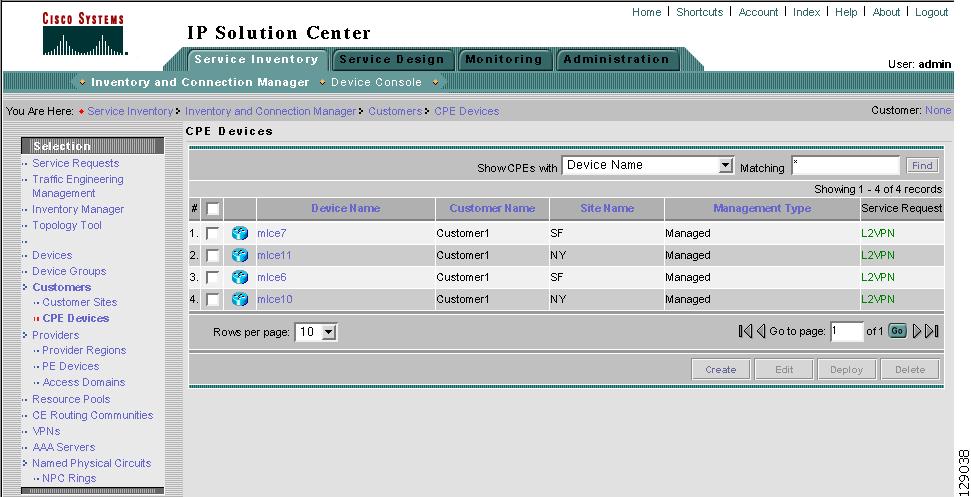The image size is (971, 497).
Task: Go to next page arrow icon
Action: [x=917, y=331]
